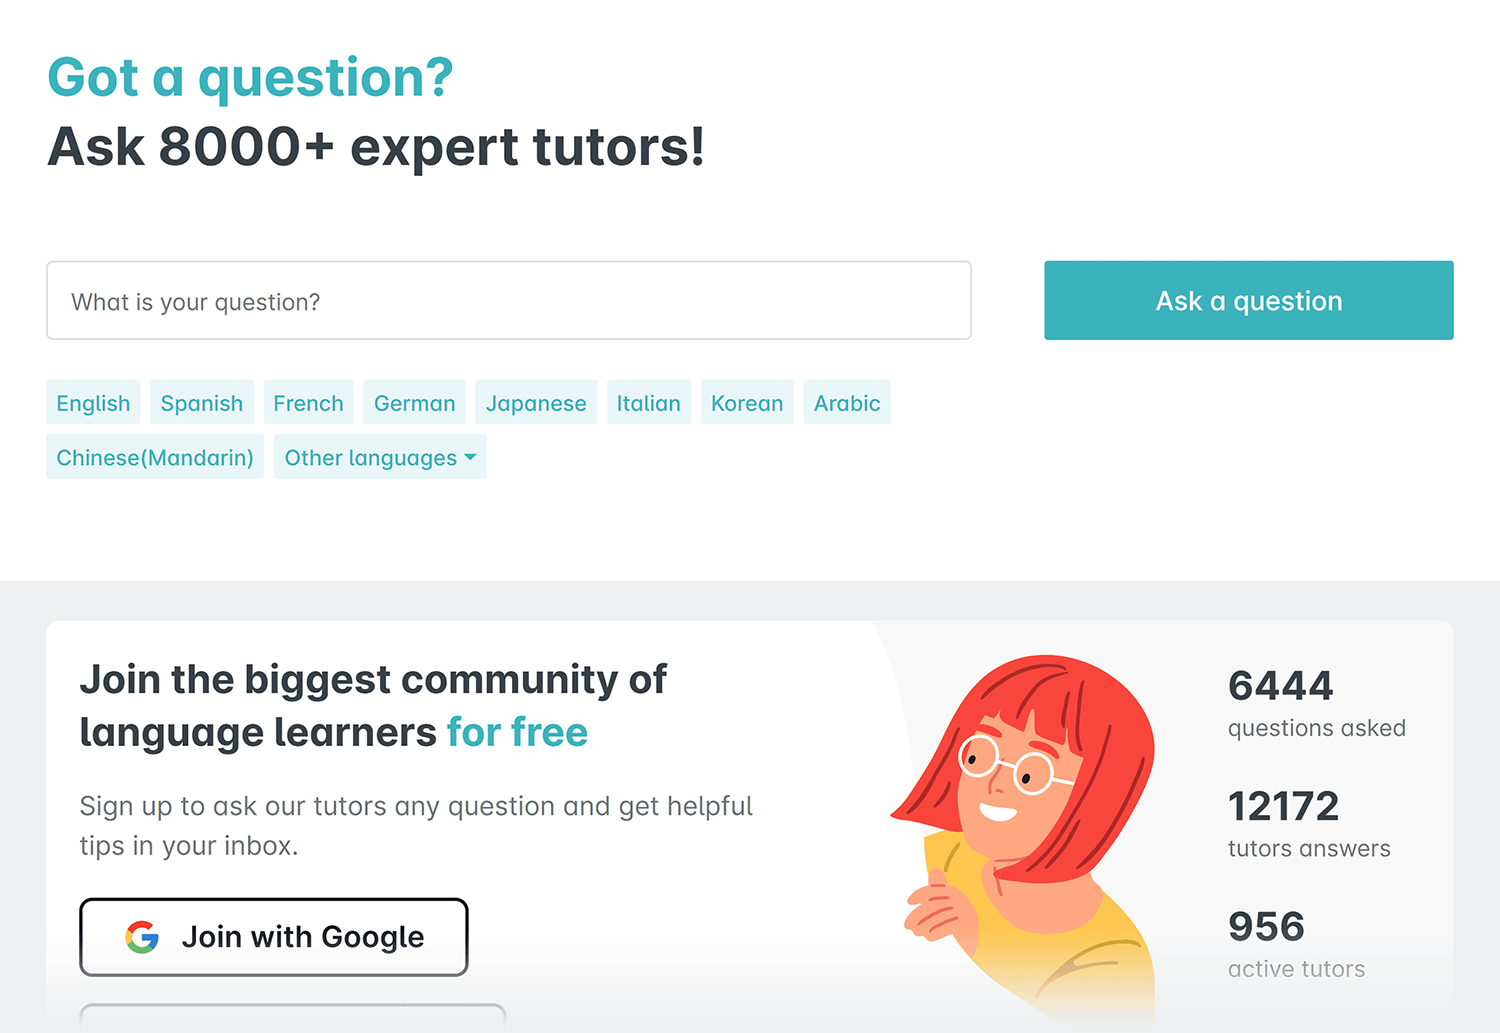Click the 'Ask 8000+ expert tutors!' heading
Viewport: 1500px width, 1033px height.
coord(376,147)
